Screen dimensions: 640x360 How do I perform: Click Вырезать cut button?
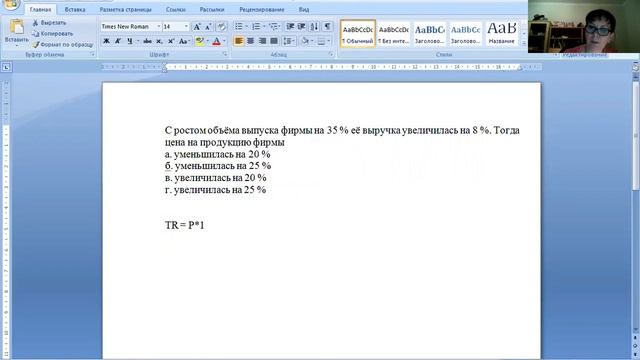click(49, 23)
